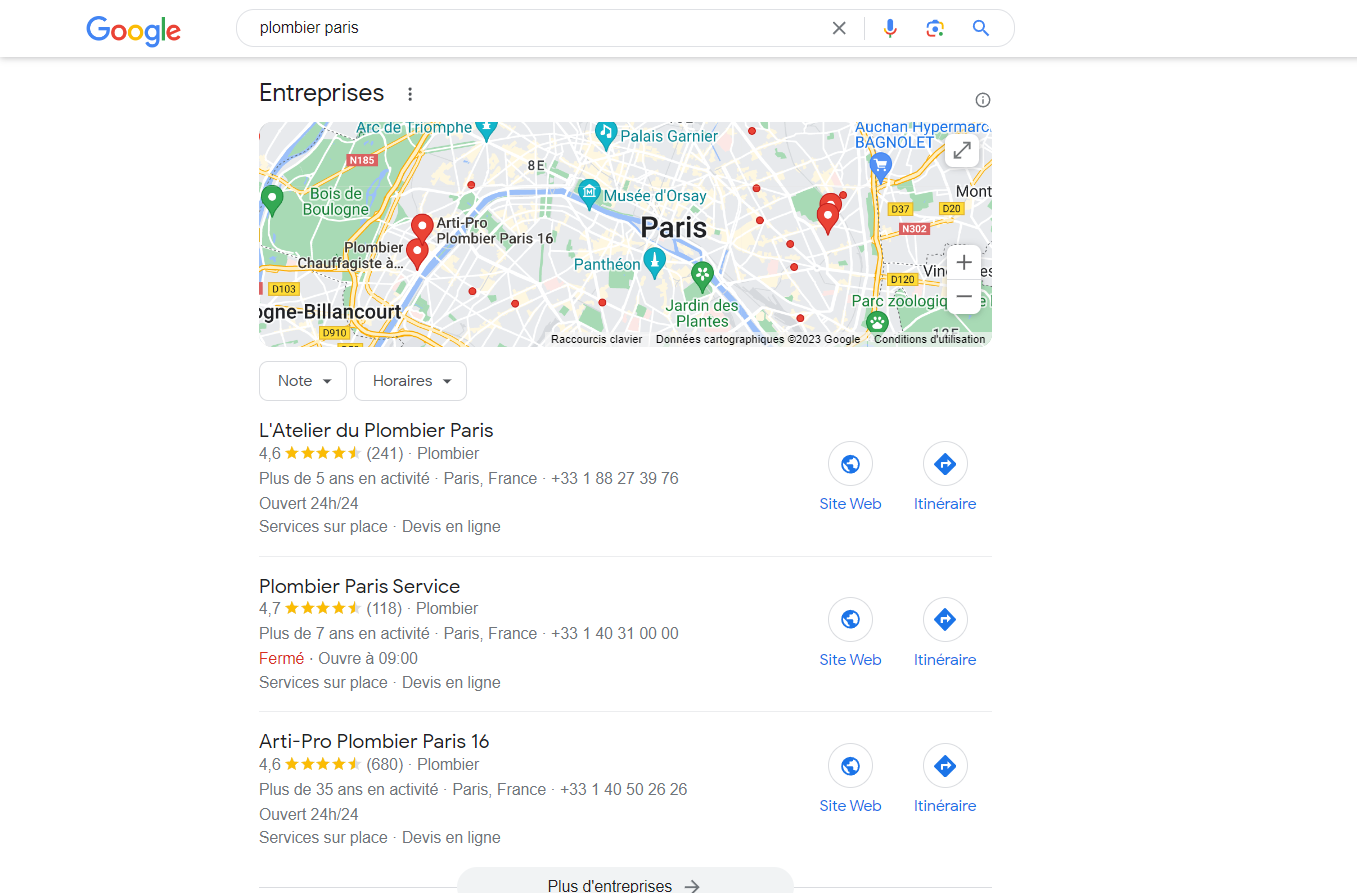Click the blue magnifying glass search icon
Screen dimensions: 1357x893
(981, 28)
